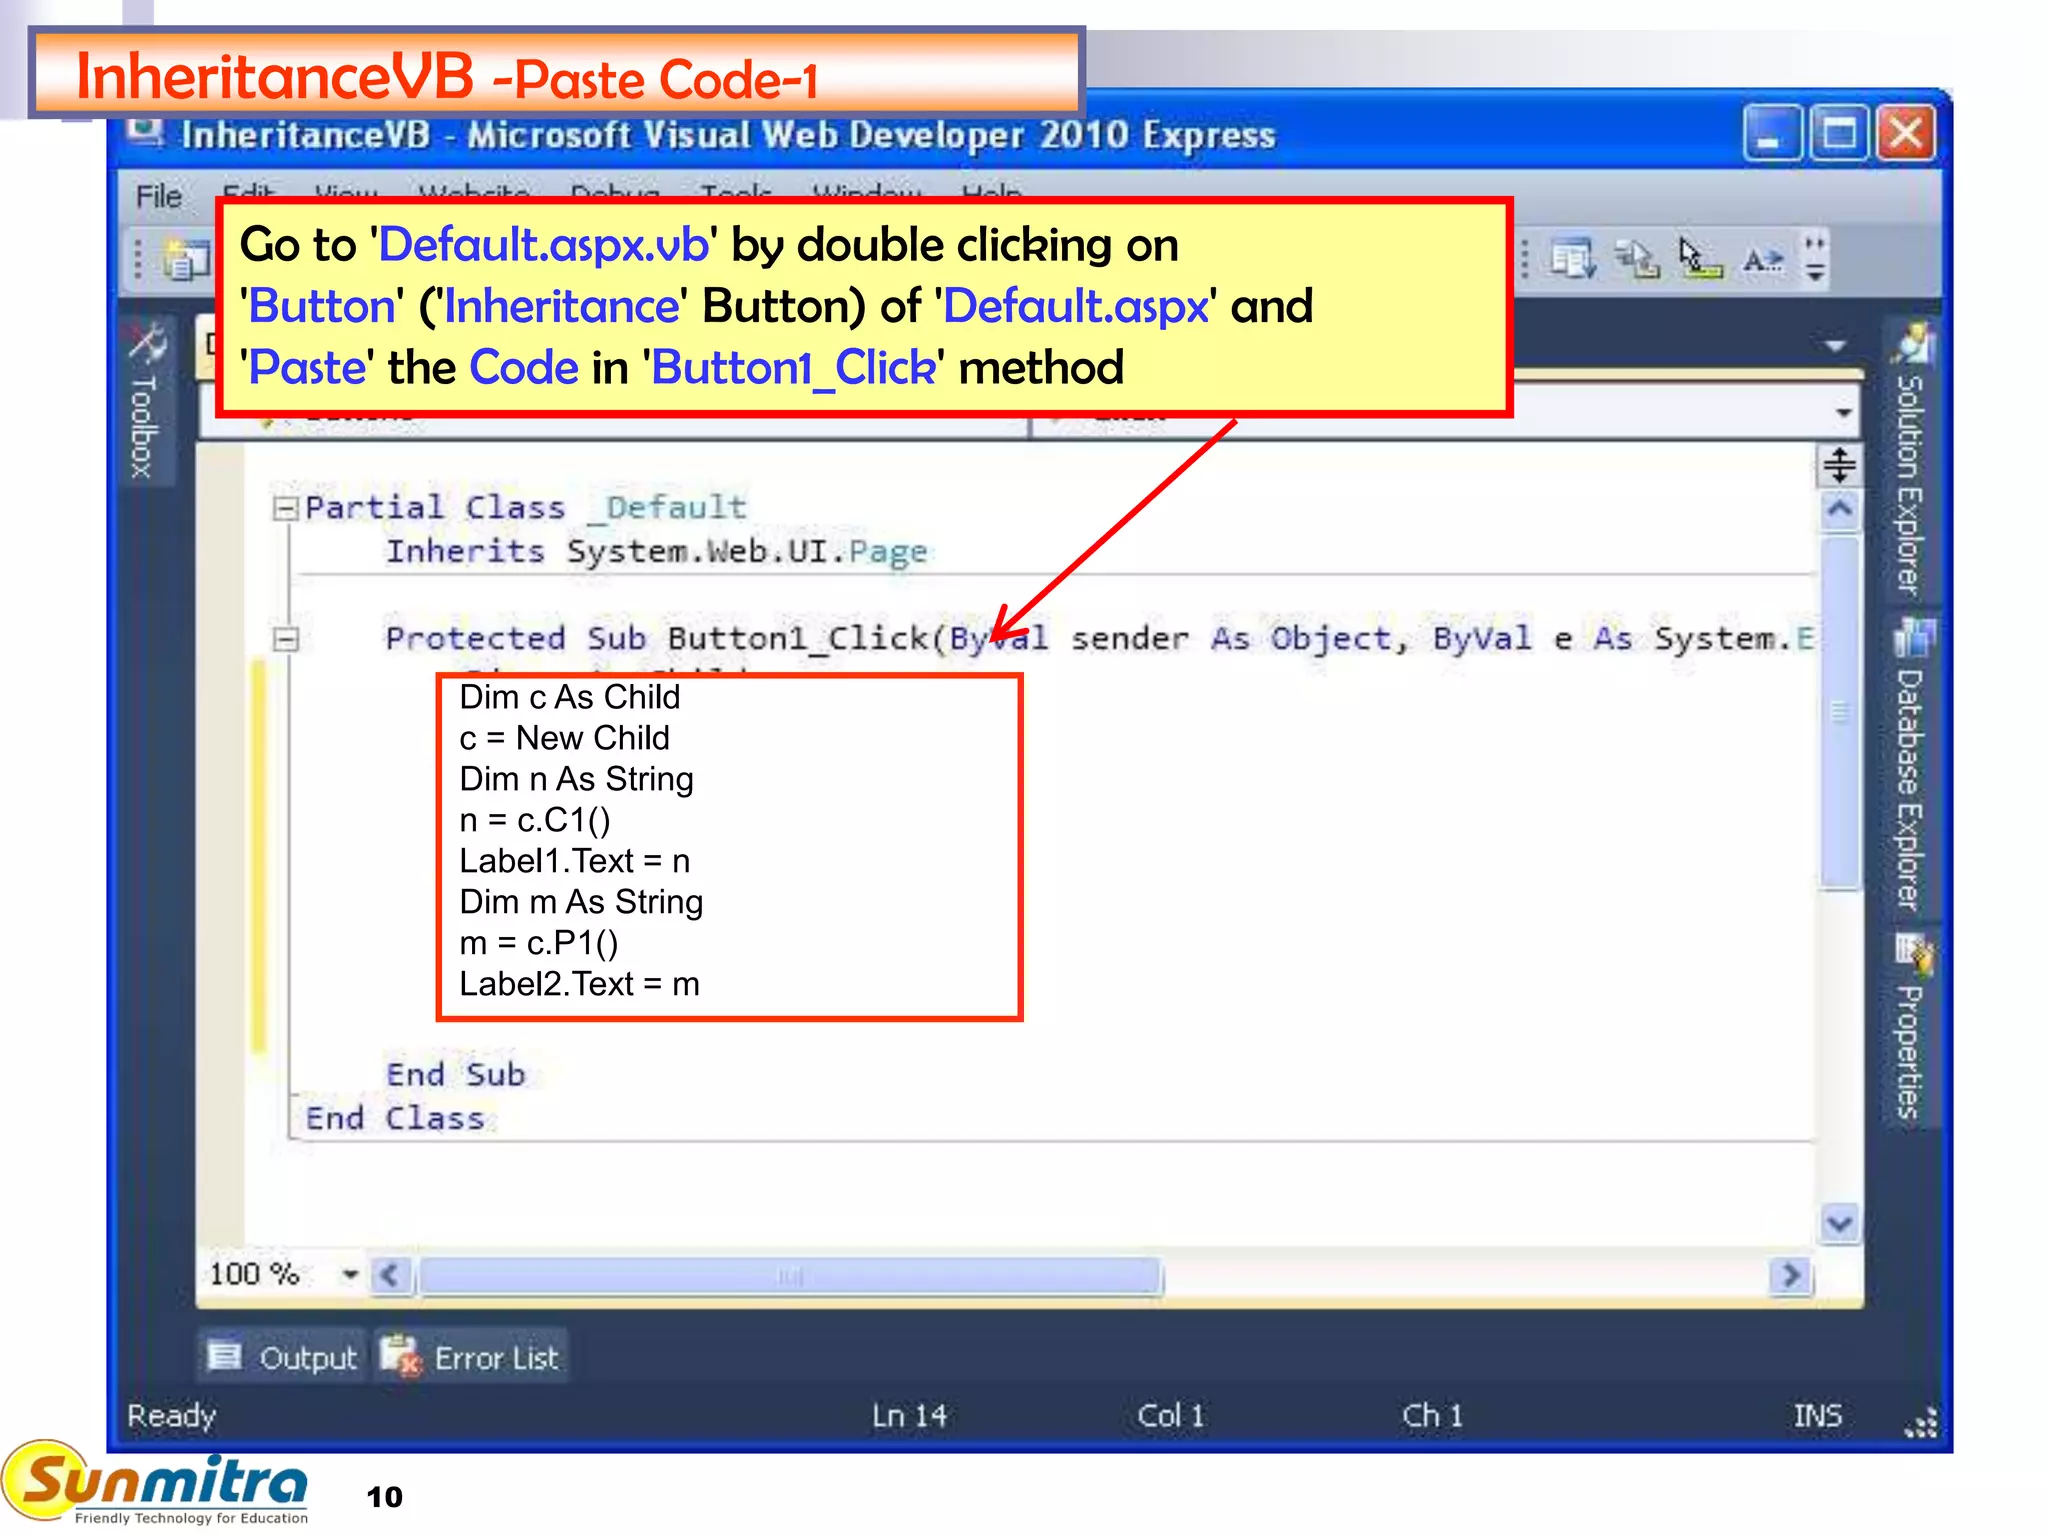Click the A text toolbar icon
The width and height of the screenshot is (2048, 1536).
(1763, 261)
